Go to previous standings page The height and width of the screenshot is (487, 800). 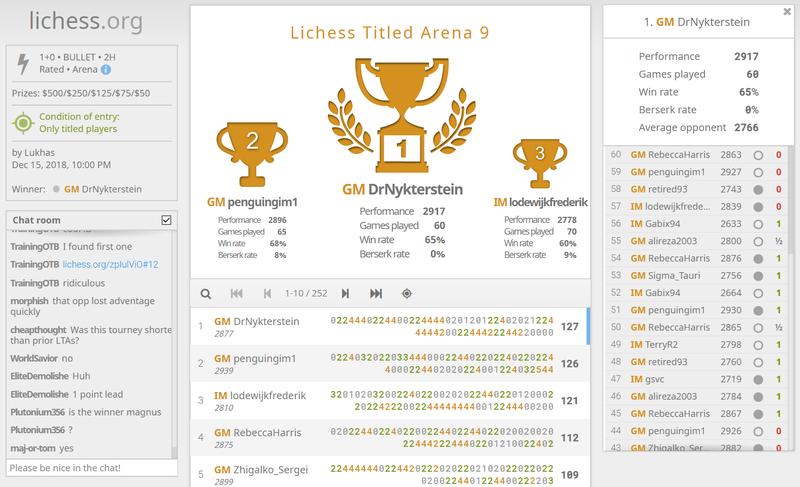click(267, 294)
